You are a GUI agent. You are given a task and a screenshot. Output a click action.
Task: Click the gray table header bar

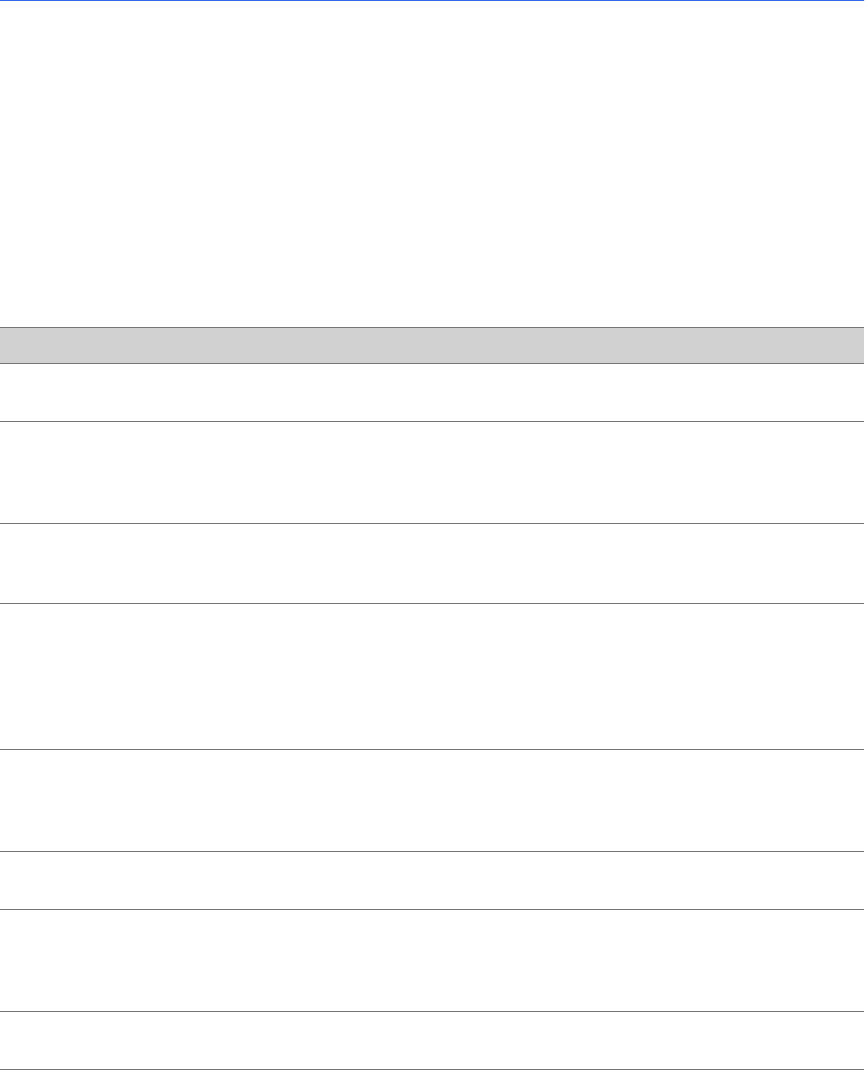pyautogui.click(x=432, y=345)
